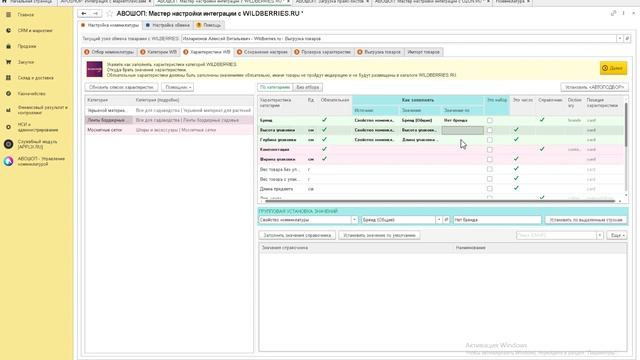
Task: Open CRM и маркетинг sidebar section
Action: pyautogui.click(x=35, y=31)
